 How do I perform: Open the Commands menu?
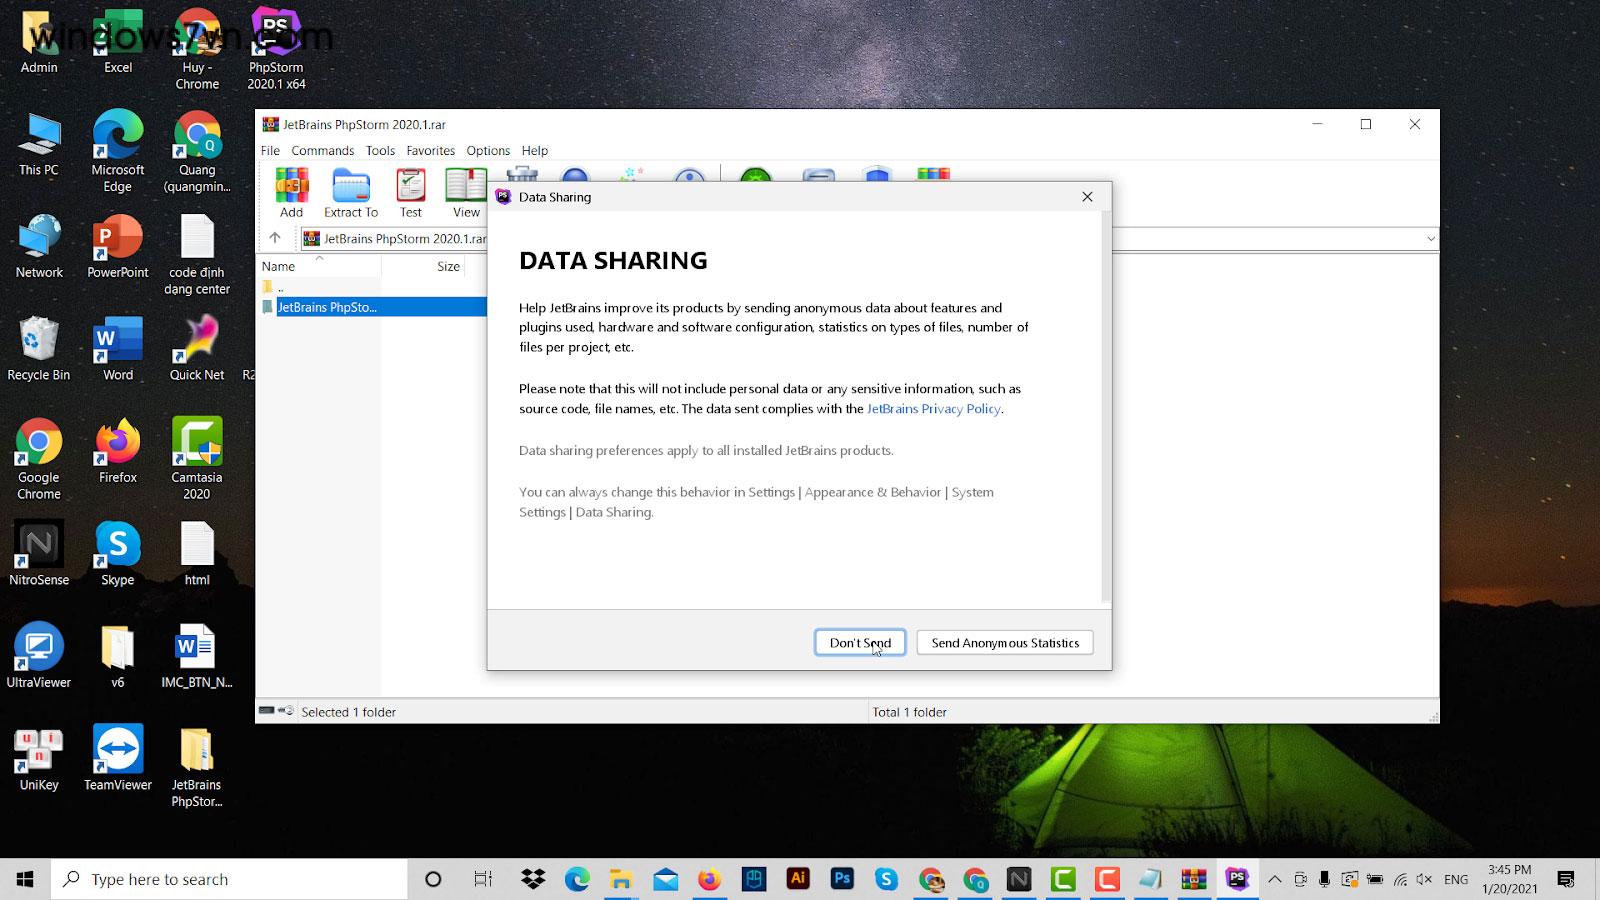pos(322,151)
